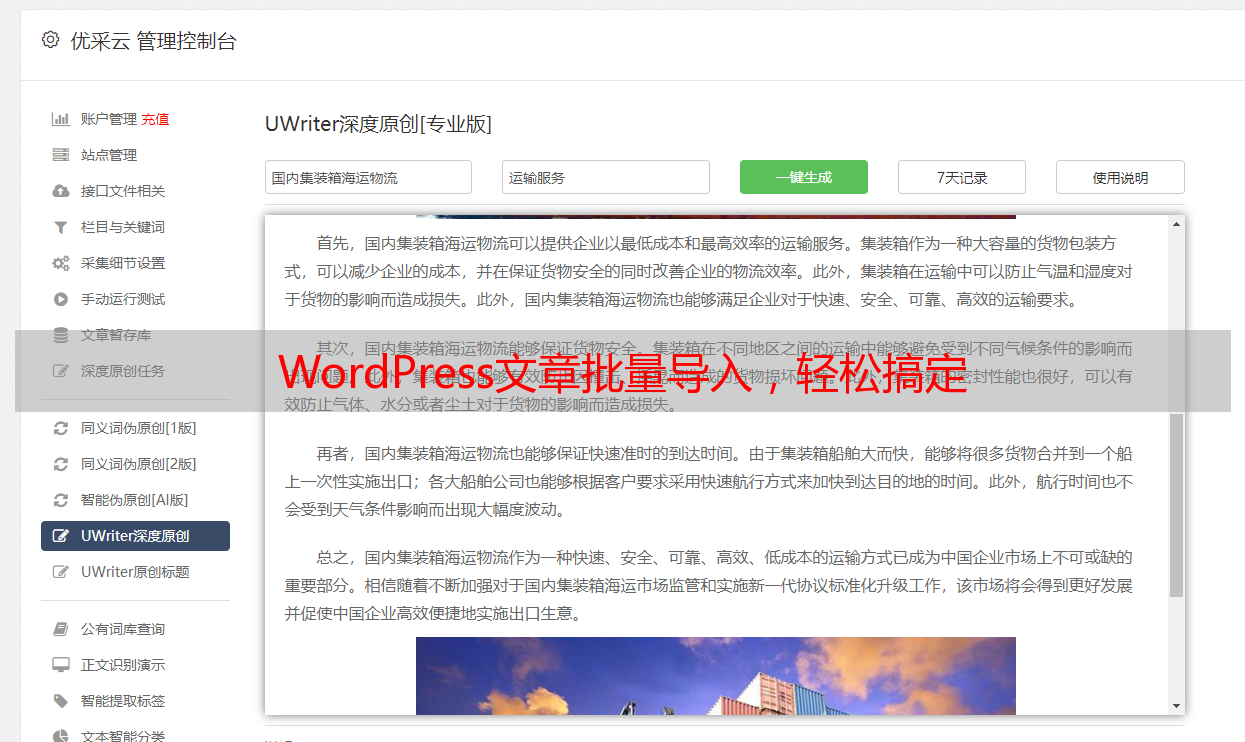This screenshot has height=742, width=1245.
Task: Click the 文章暂存库 database icon
Action: pyautogui.click(x=61, y=335)
